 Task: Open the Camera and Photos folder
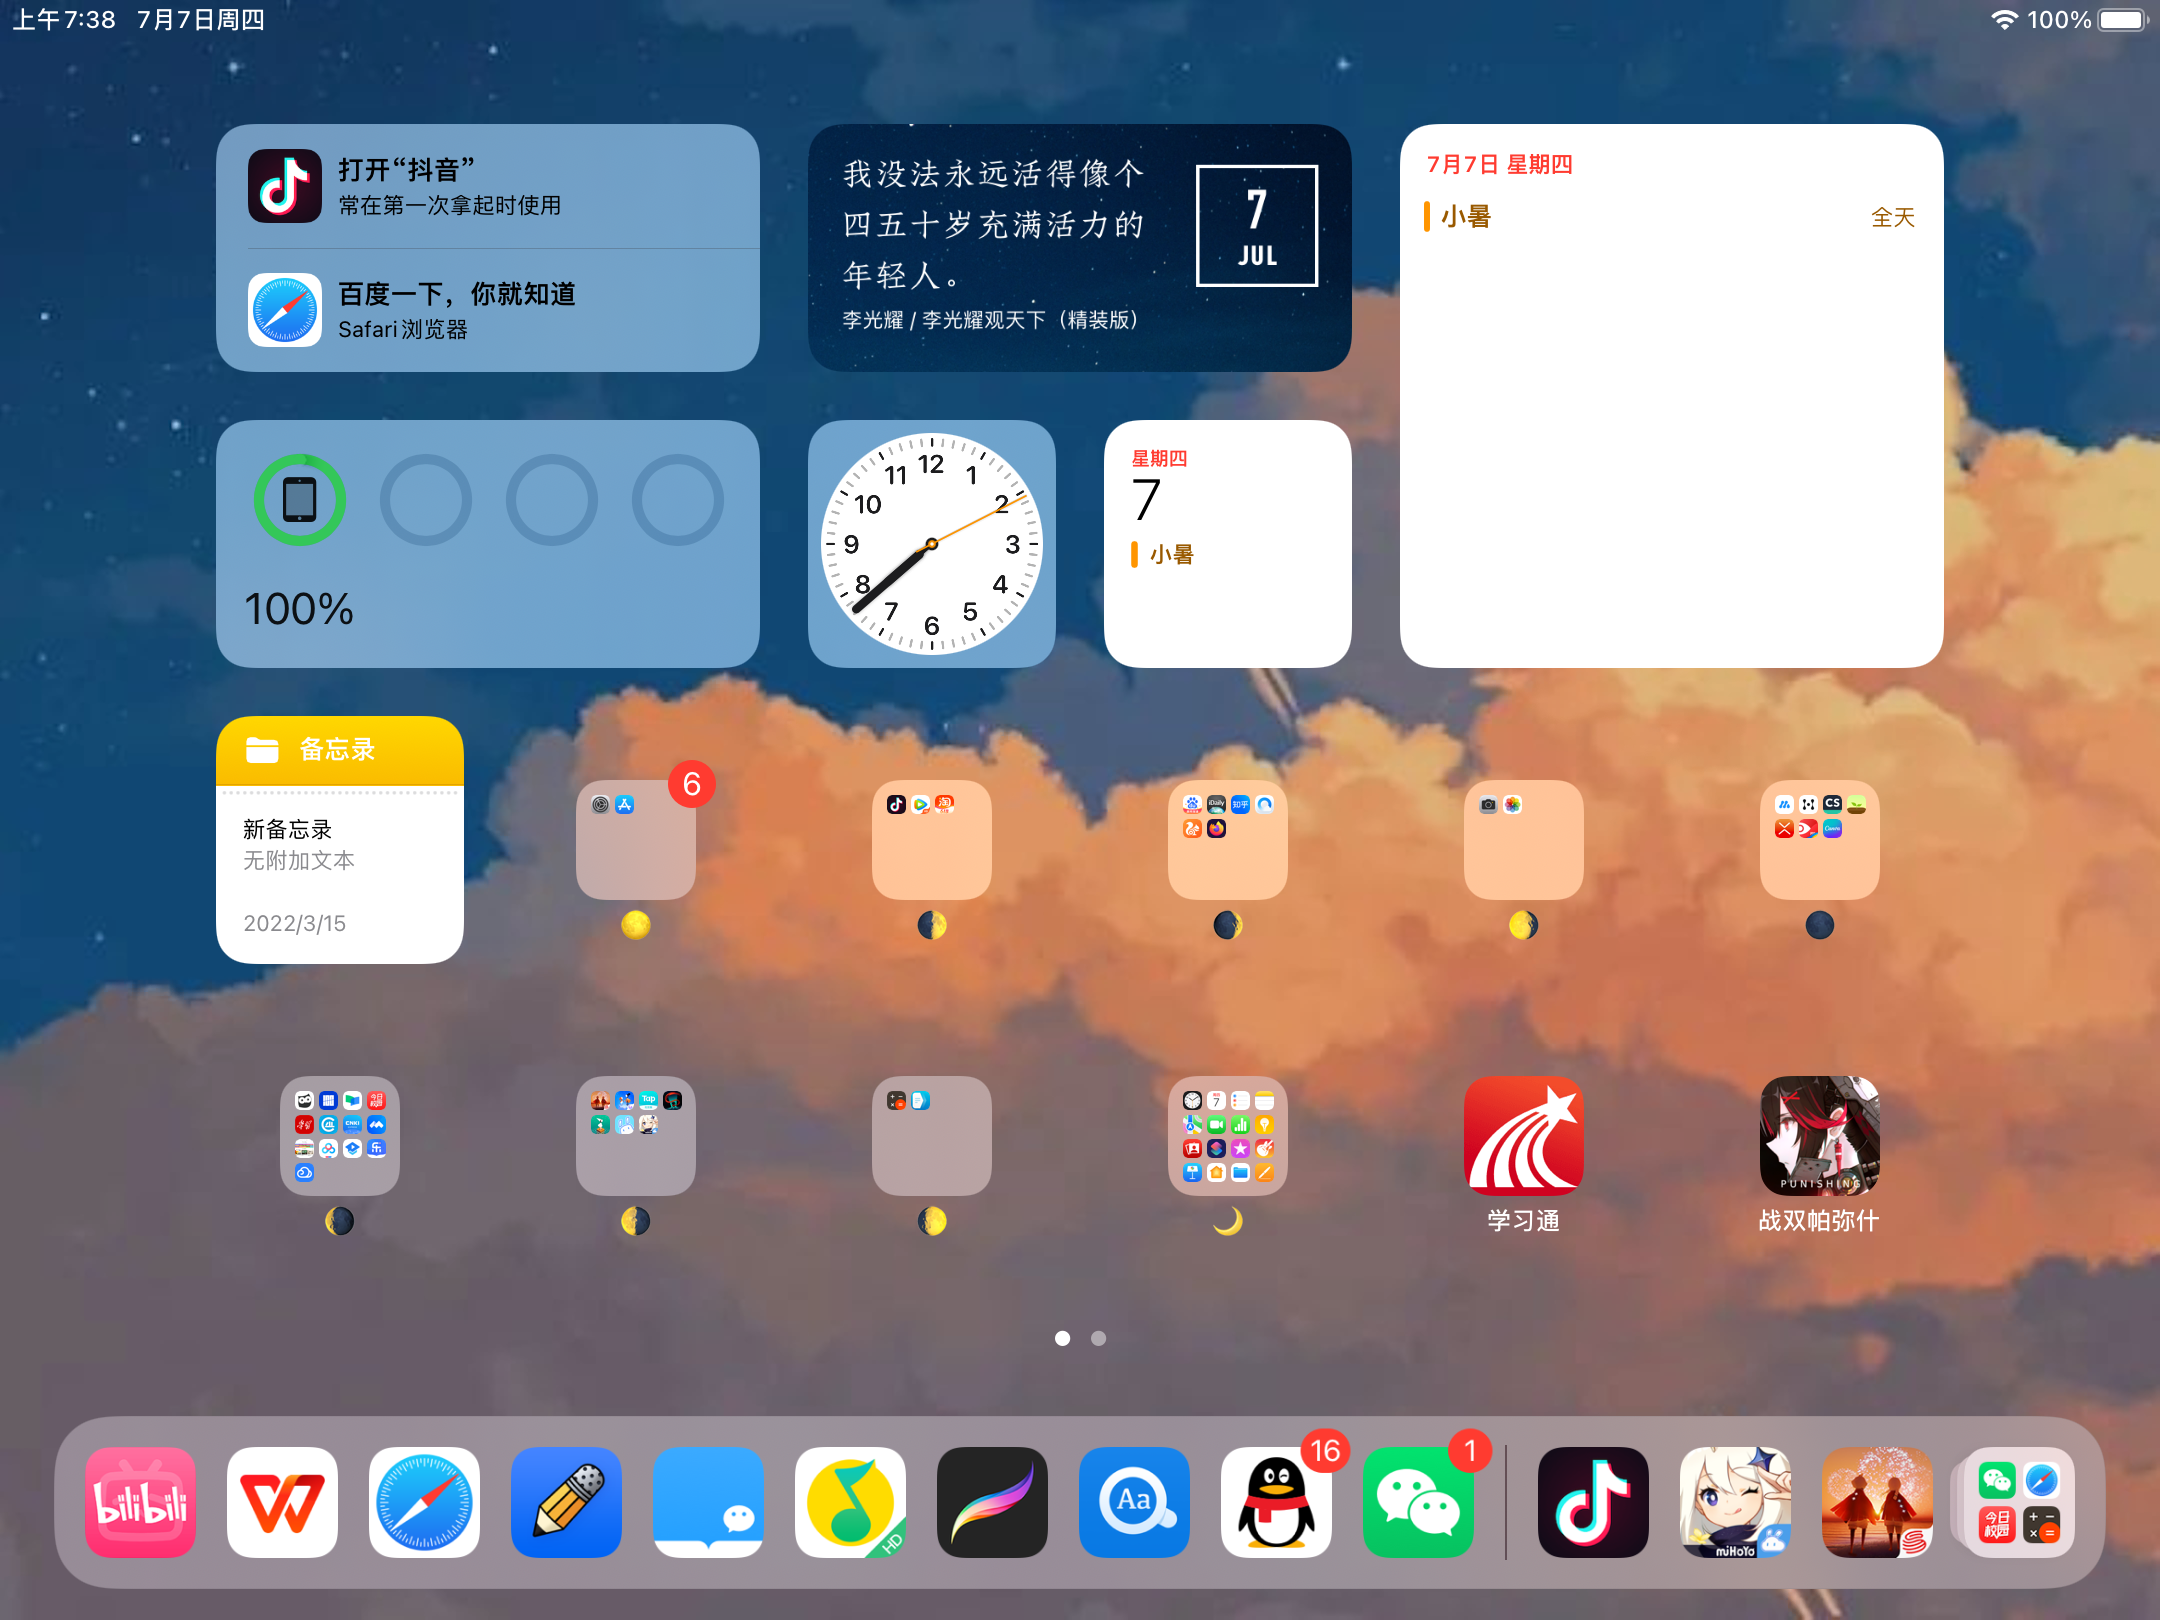[x=1524, y=840]
